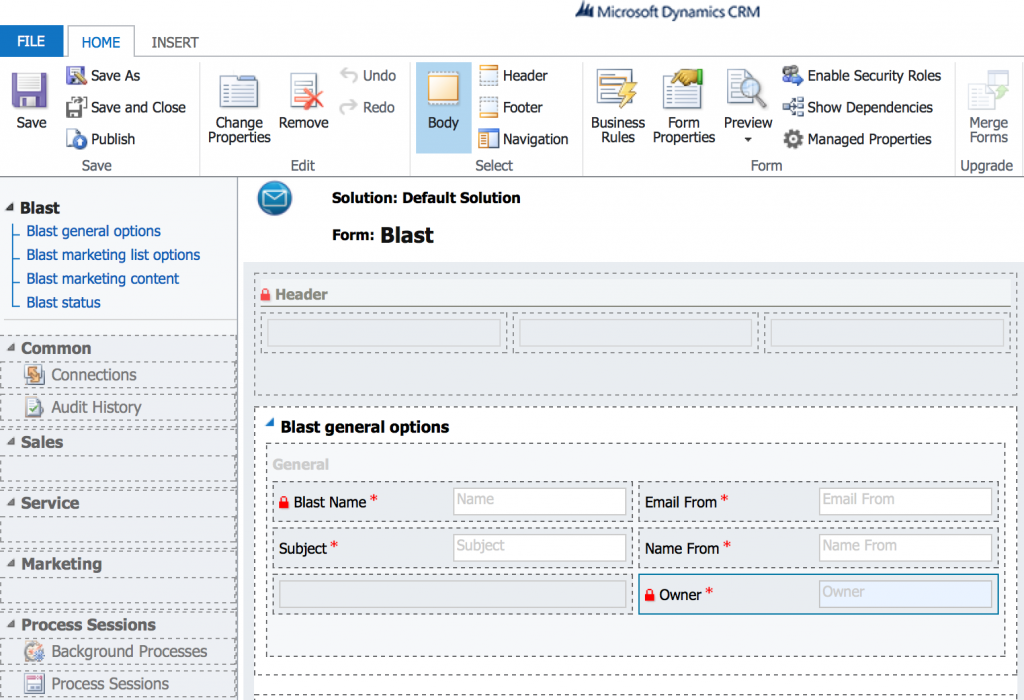This screenshot has height=700, width=1024.
Task: Go to Blast general options link
Action: [x=93, y=231]
